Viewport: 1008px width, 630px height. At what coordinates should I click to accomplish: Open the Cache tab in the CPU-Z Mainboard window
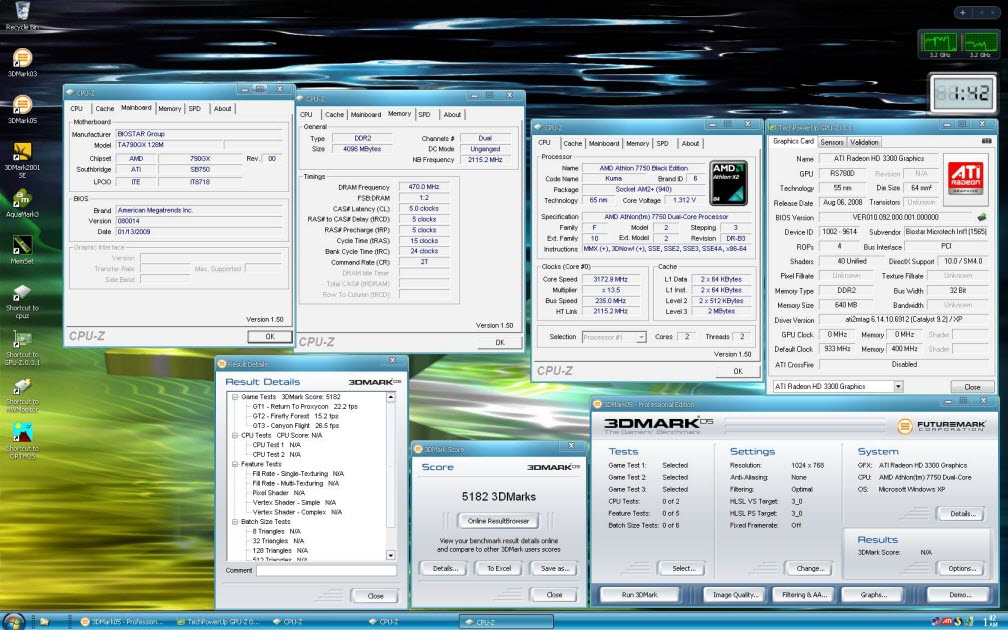coord(105,109)
